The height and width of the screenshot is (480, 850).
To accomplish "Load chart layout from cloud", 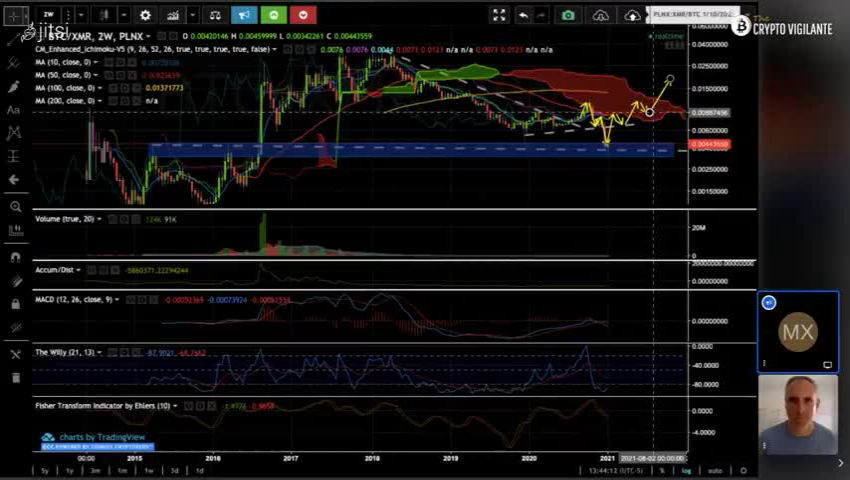I will click(x=601, y=16).
